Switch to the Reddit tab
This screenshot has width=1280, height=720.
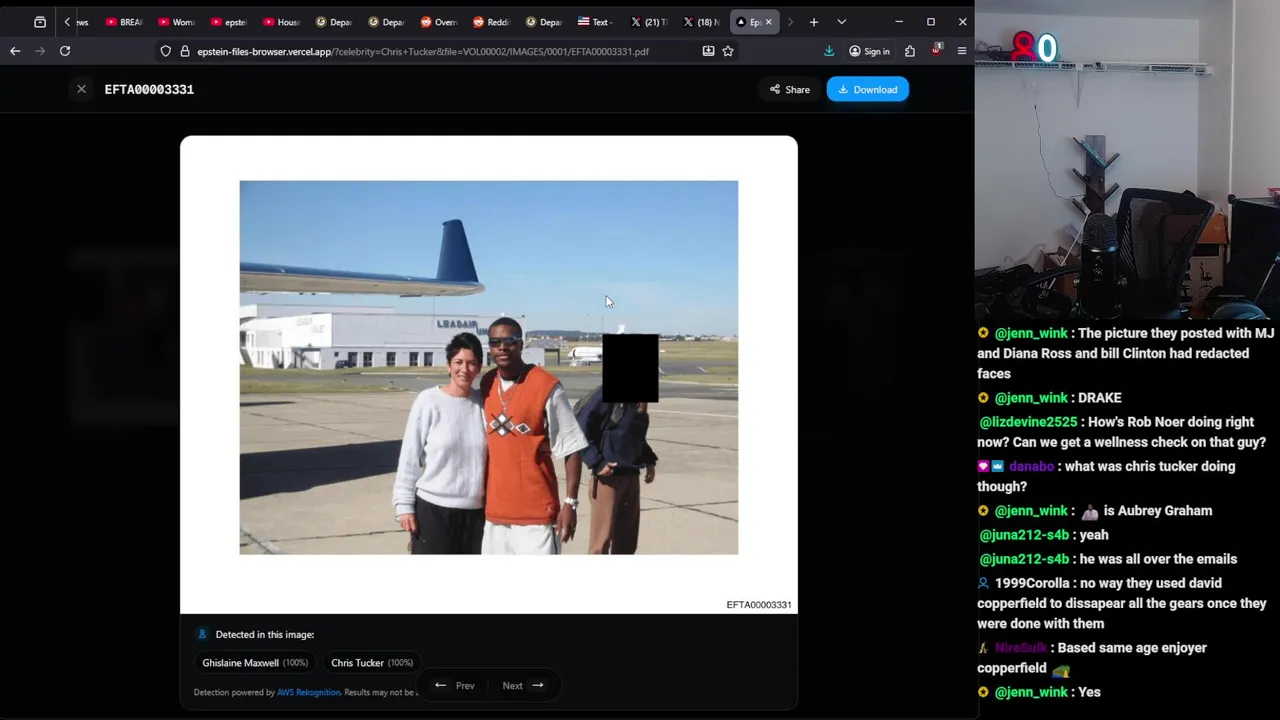tap(490, 22)
